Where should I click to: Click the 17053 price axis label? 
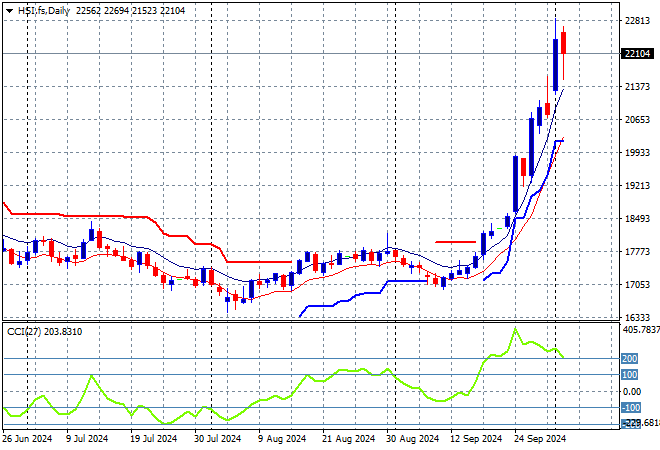637,285
